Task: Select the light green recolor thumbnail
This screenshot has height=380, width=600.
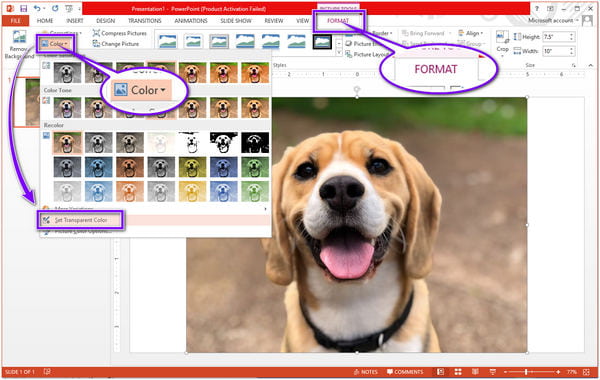Action: pos(255,191)
